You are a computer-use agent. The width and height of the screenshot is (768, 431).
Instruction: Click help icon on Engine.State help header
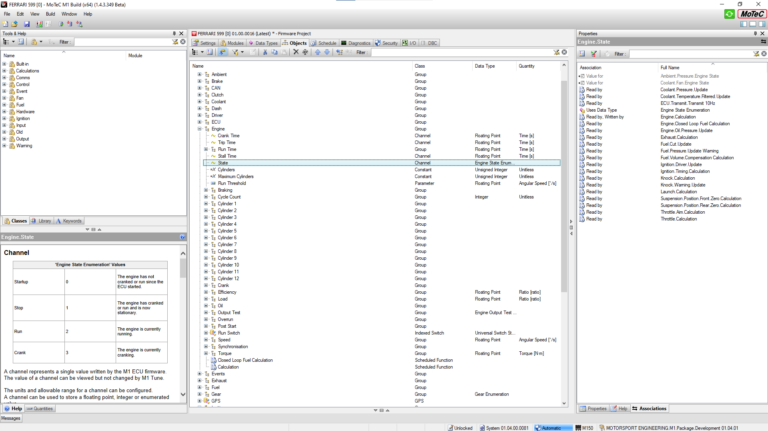(x=182, y=237)
